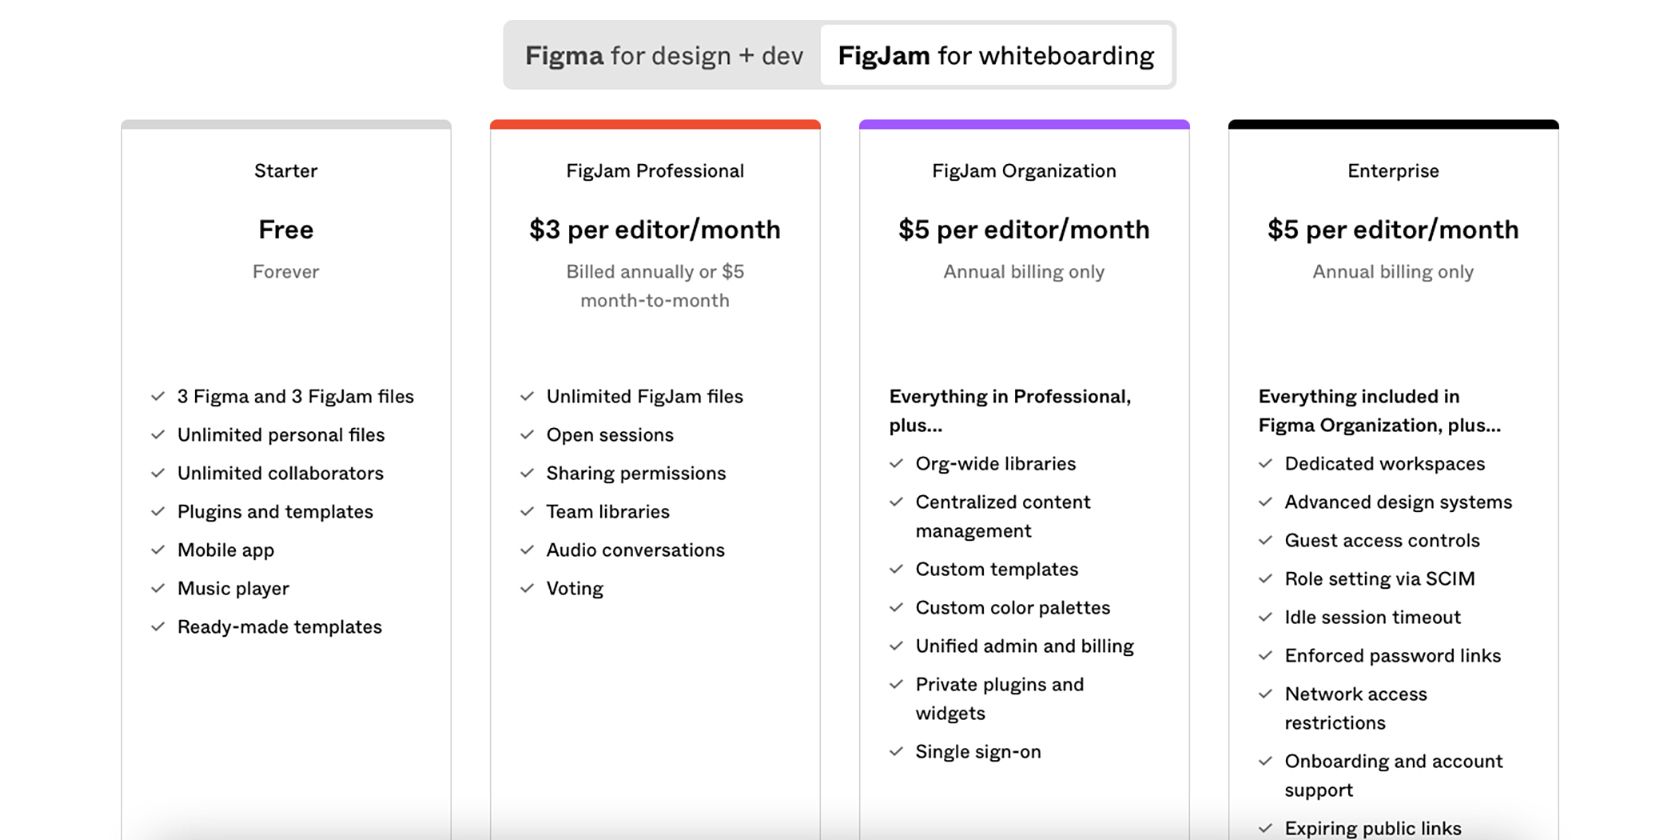The width and height of the screenshot is (1680, 840).
Task: Click the checkmark beside Unlimited FigJam files
Action: click(525, 396)
